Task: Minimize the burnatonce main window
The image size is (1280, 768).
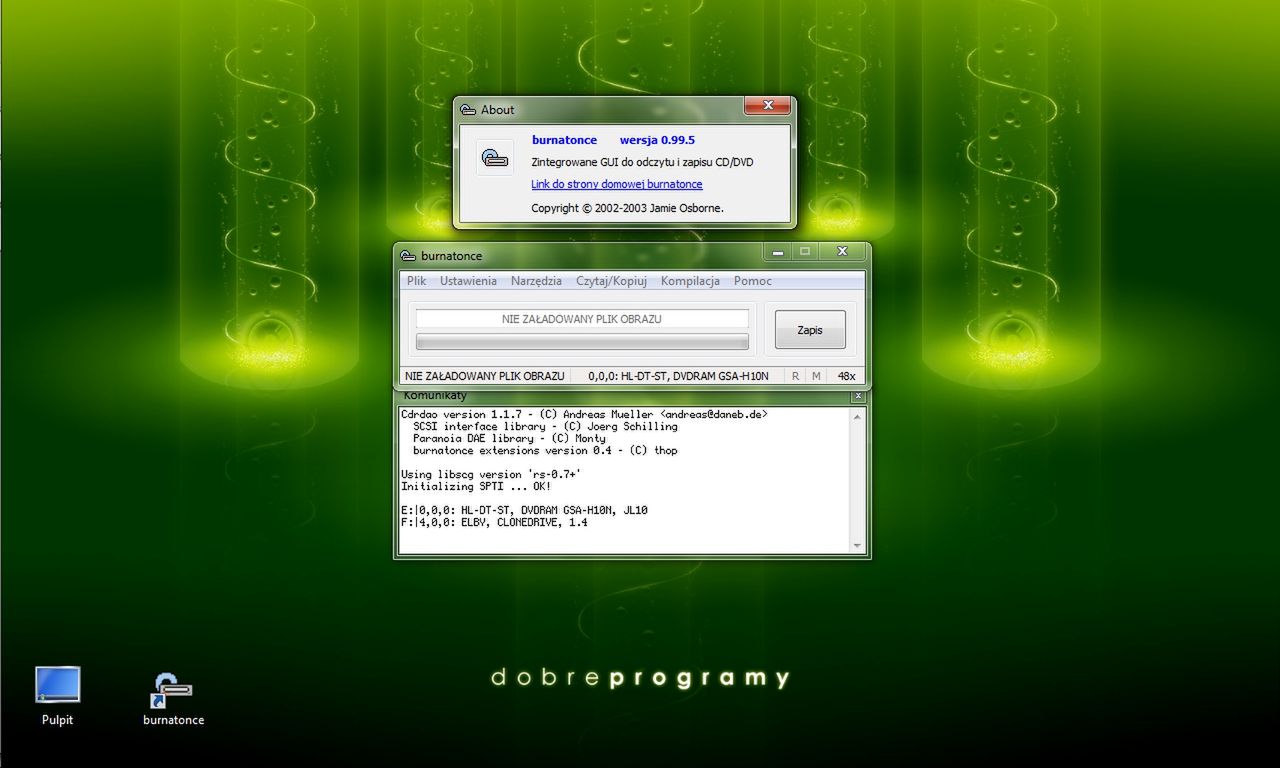Action: point(779,251)
